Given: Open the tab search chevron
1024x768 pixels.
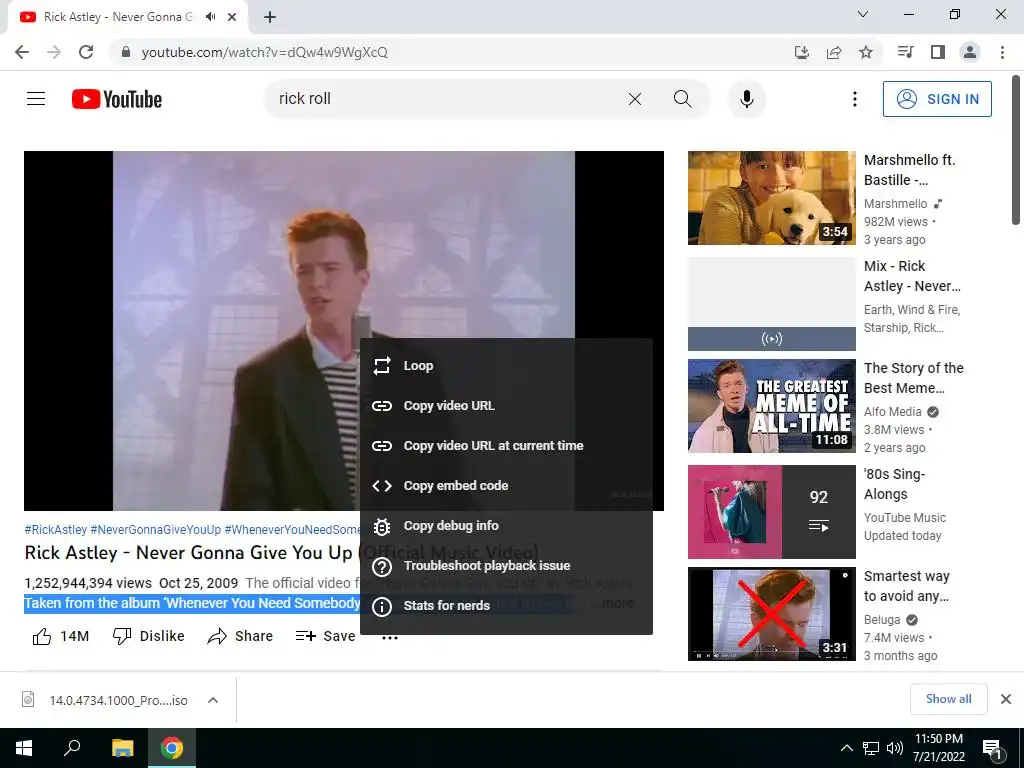Looking at the screenshot, I should click(x=863, y=14).
